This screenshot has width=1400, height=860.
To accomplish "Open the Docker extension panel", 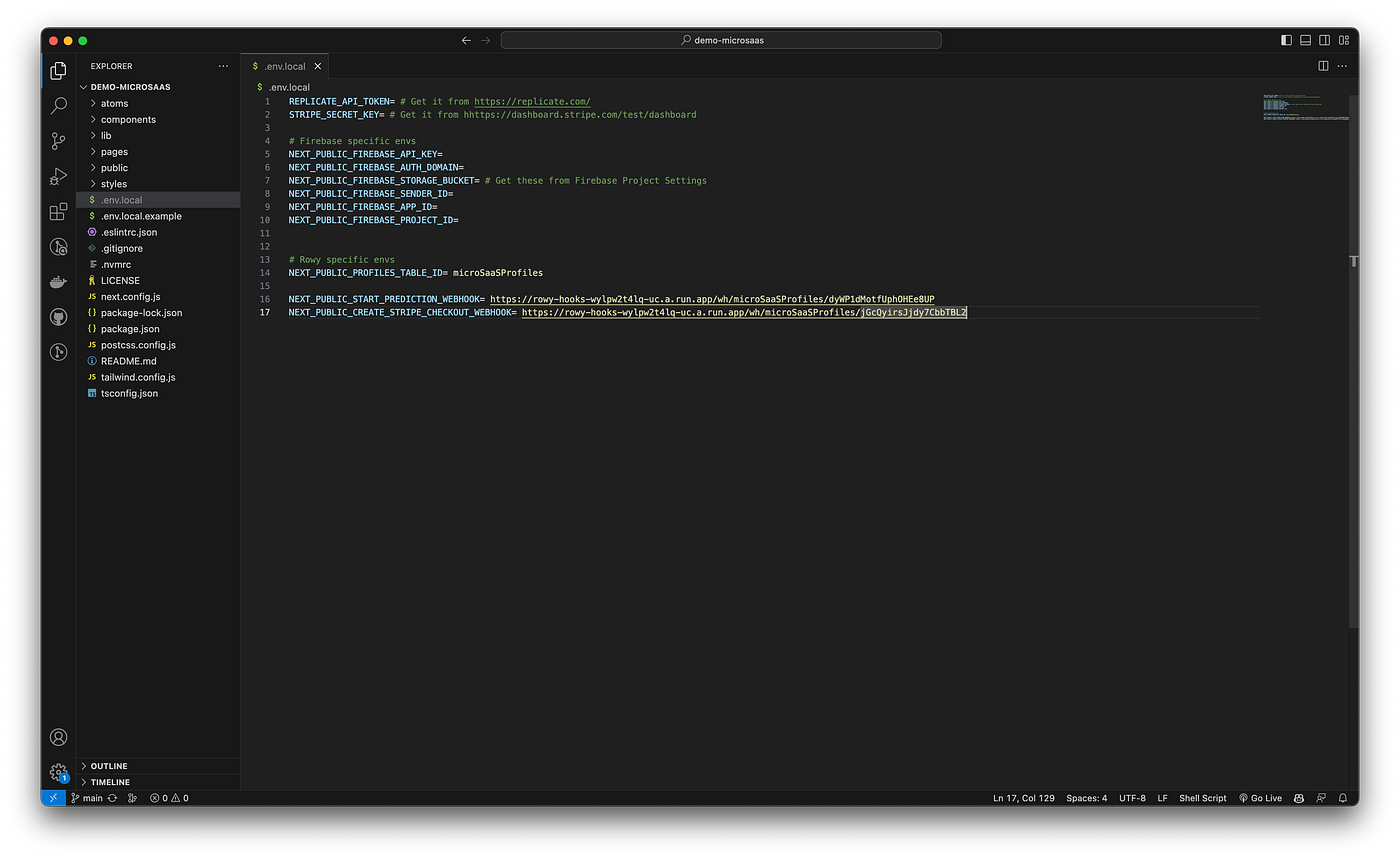I will click(x=58, y=281).
